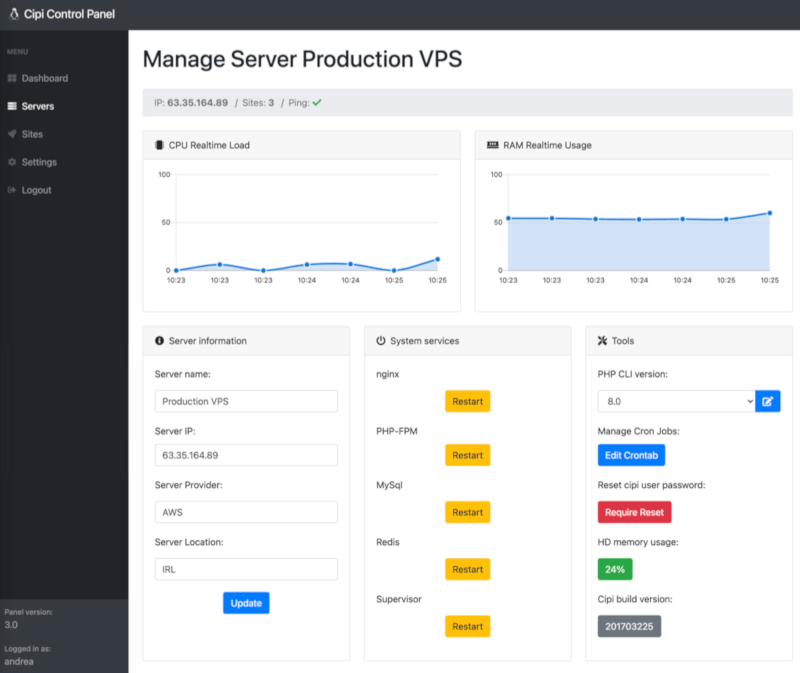Click the Cipi penguin logo icon
This screenshot has height=673, width=800.
pos(14,14)
